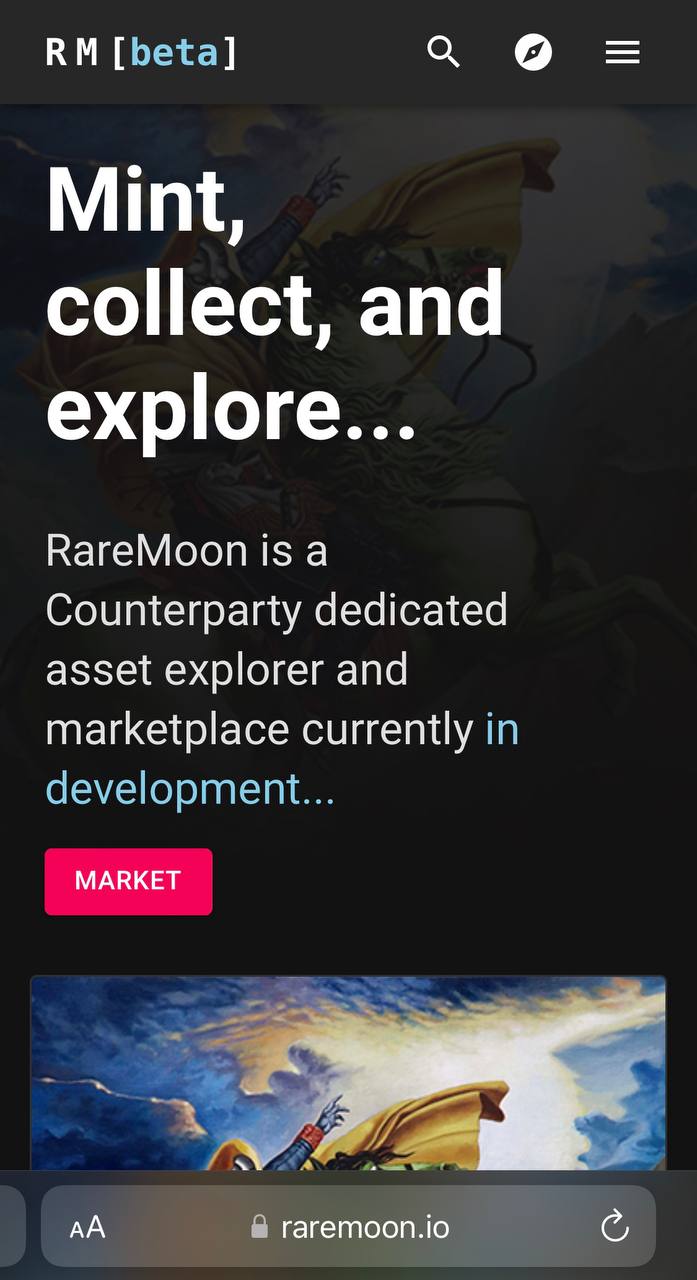Click the RM logo letters
Screen dimensions: 697x1280
[72, 53]
